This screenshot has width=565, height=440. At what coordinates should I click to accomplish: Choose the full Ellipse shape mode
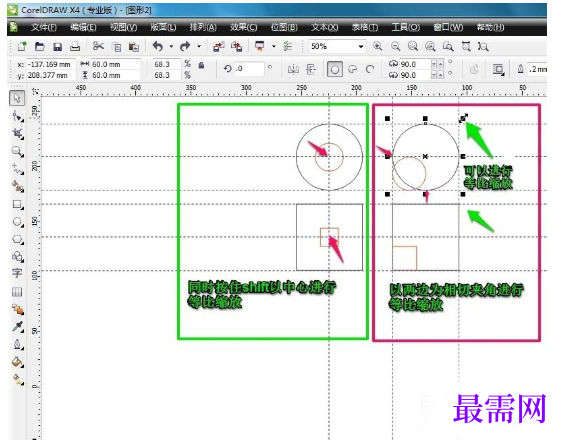coord(335,69)
